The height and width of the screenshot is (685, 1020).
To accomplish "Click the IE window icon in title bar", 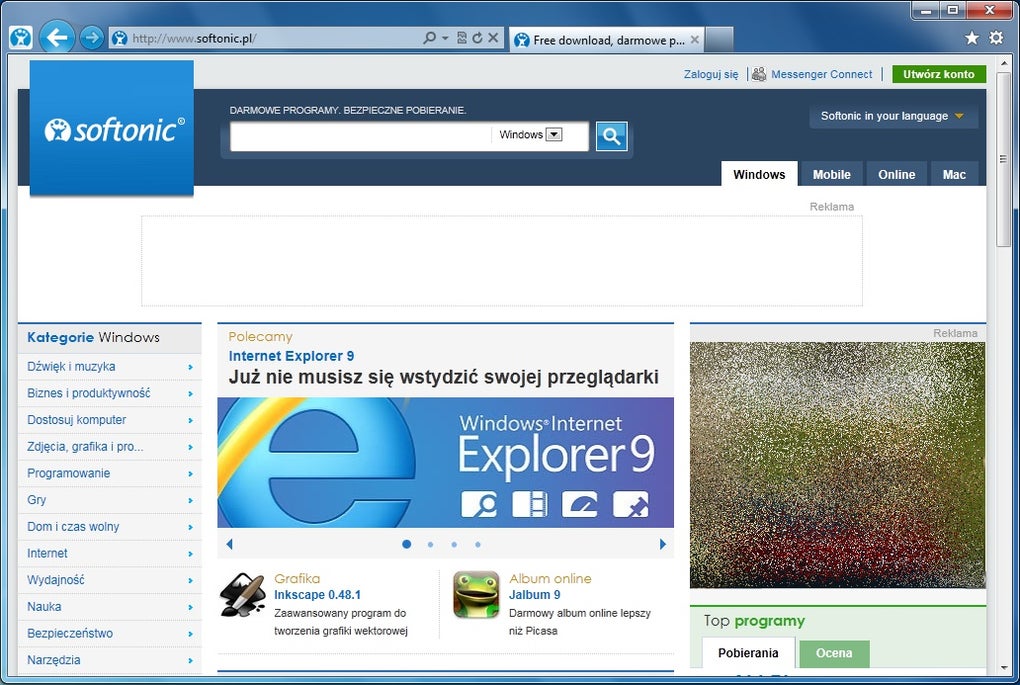I will (x=21, y=38).
